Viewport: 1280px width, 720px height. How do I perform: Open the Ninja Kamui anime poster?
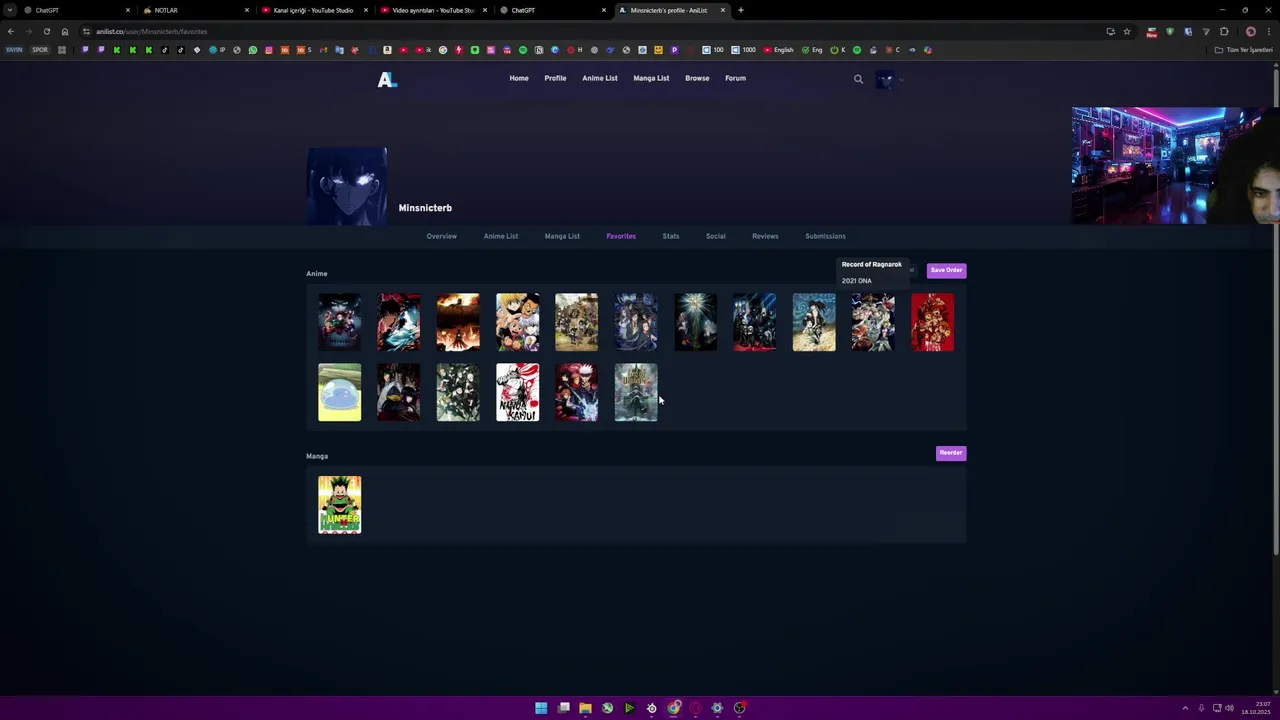517,392
